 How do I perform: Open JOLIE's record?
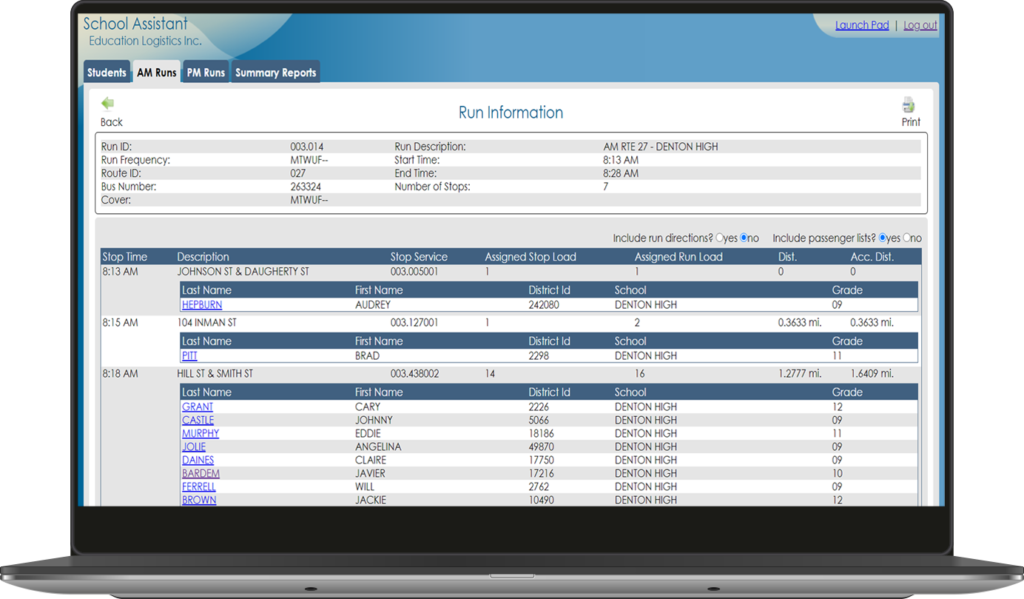[195, 446]
